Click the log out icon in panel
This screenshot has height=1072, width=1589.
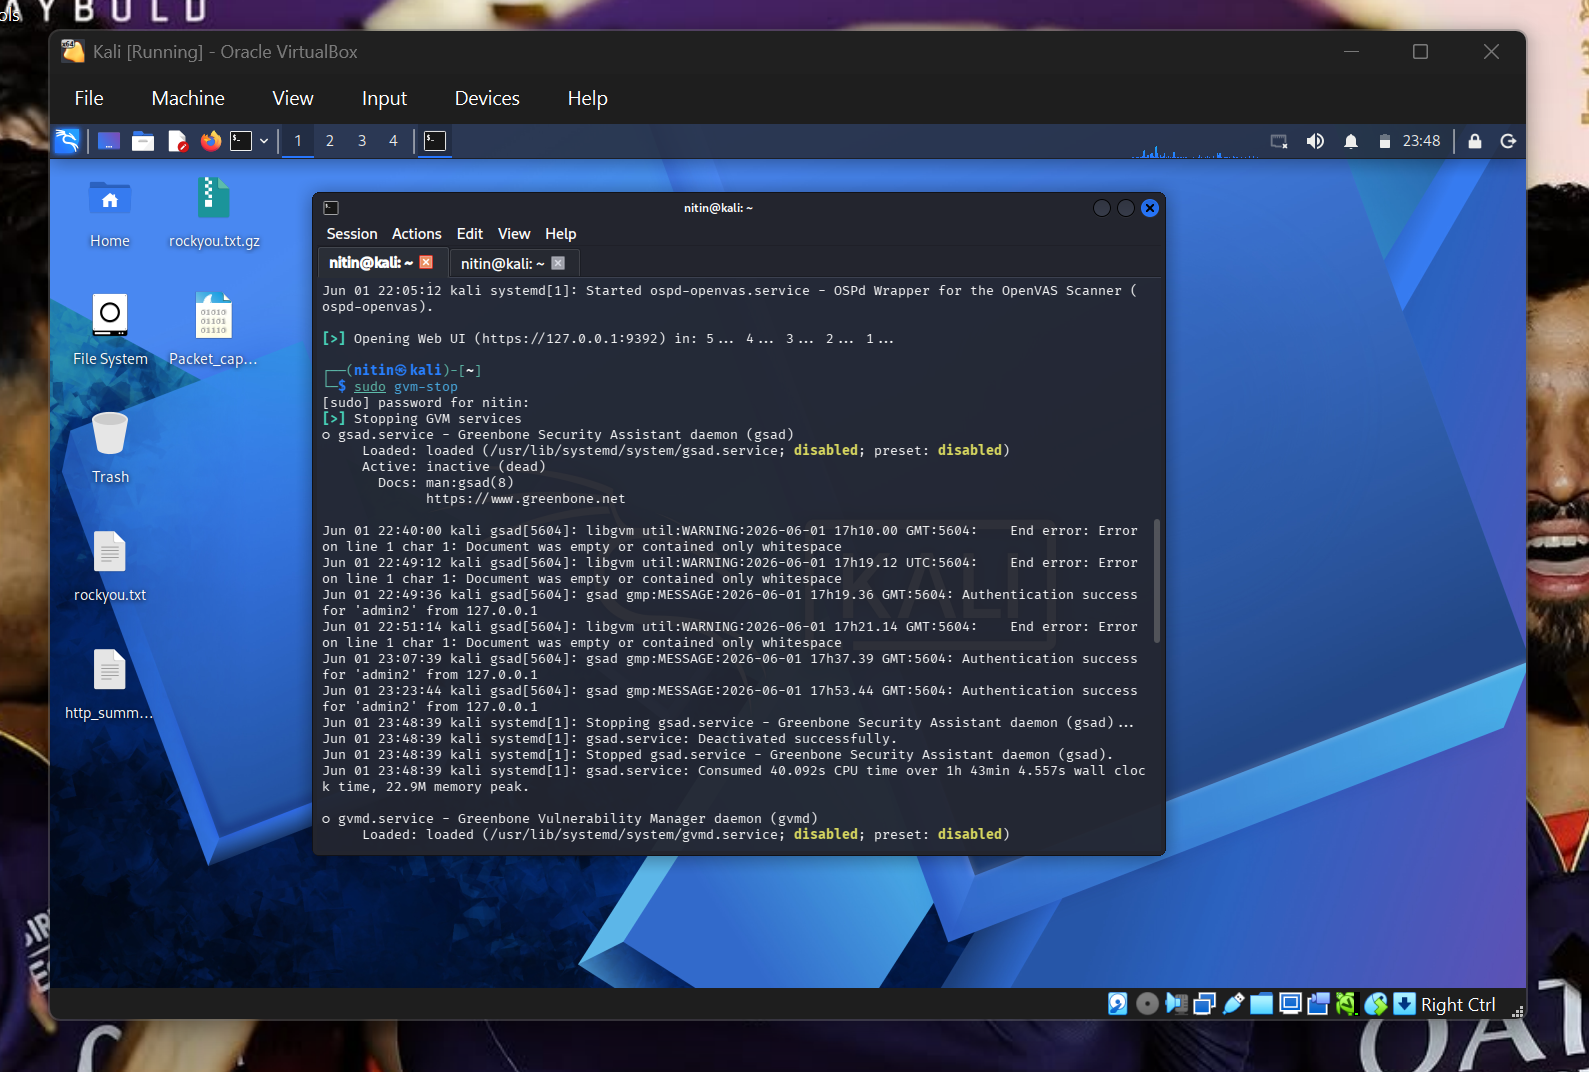[1509, 141]
